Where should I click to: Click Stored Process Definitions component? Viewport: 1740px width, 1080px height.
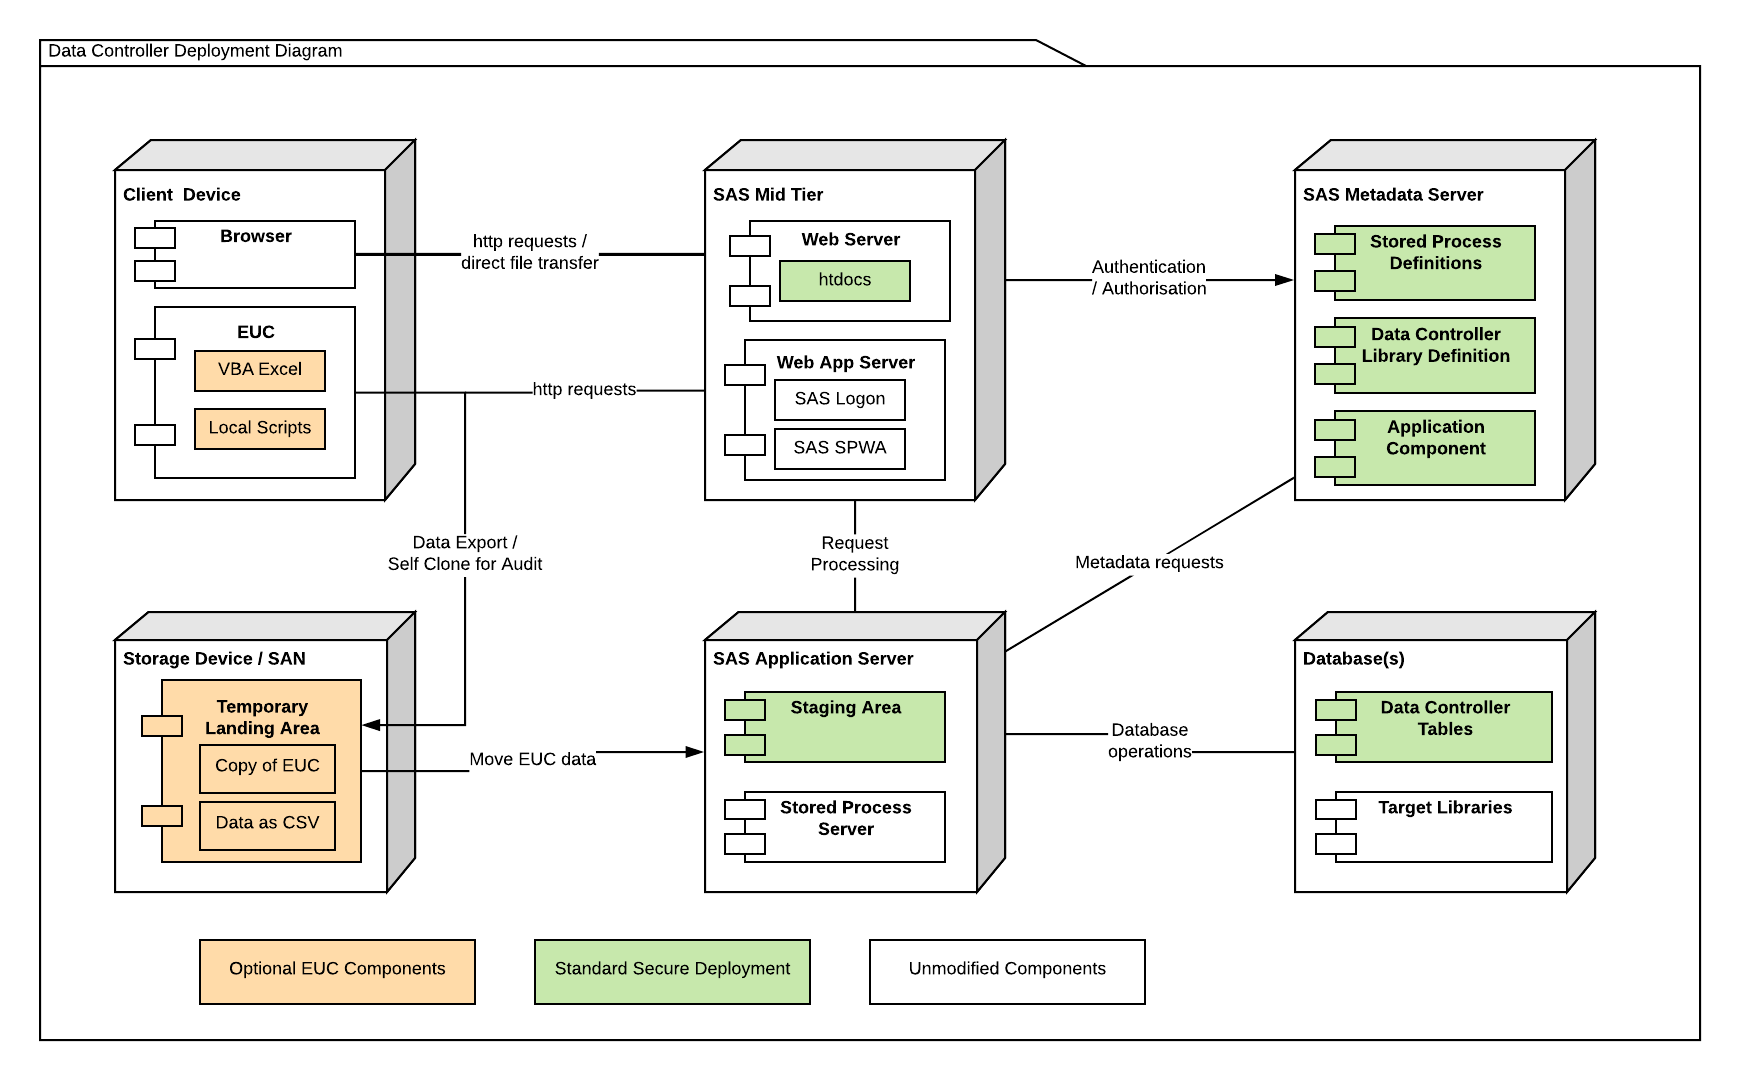coord(1434,263)
